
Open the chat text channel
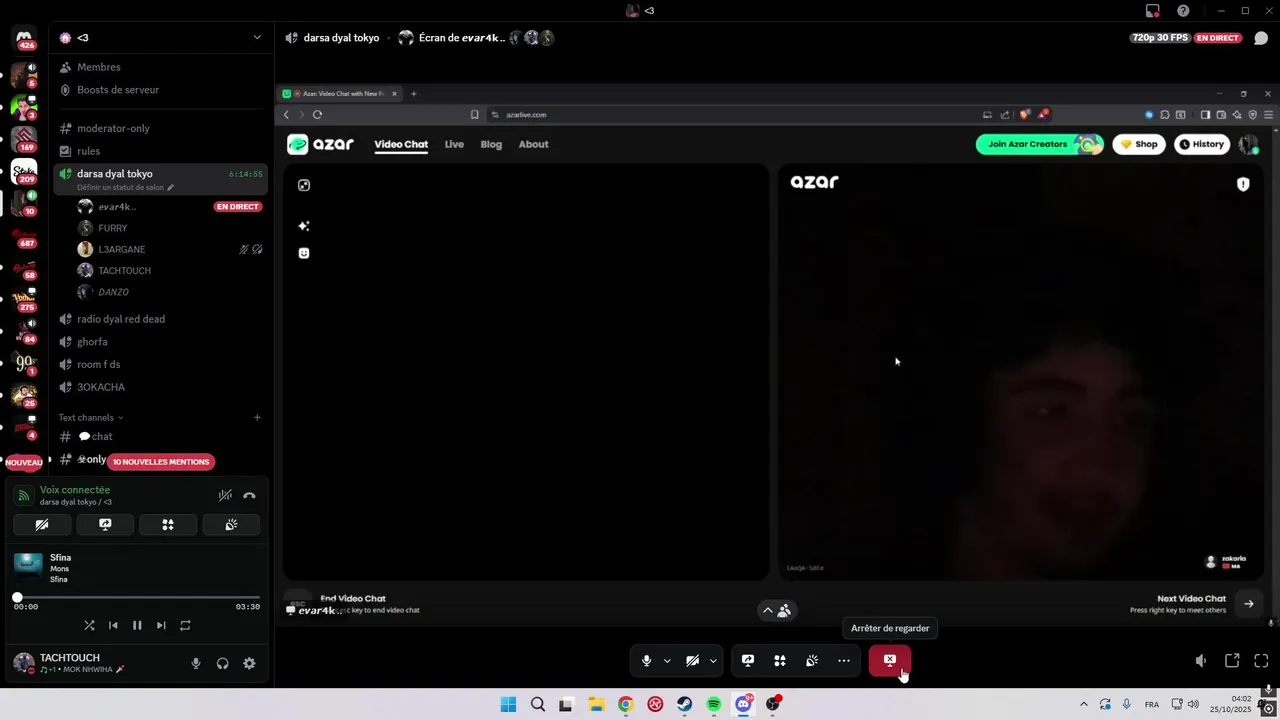click(160, 436)
